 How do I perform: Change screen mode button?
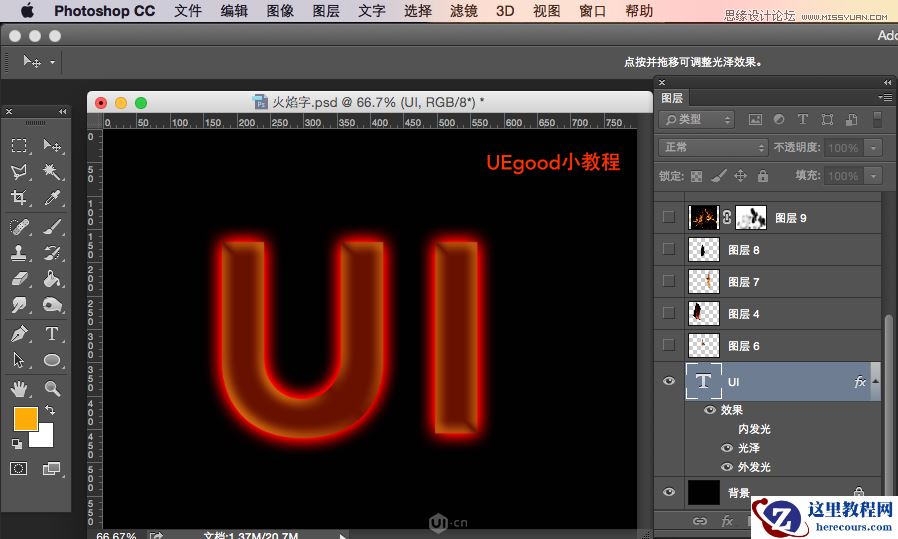point(52,469)
